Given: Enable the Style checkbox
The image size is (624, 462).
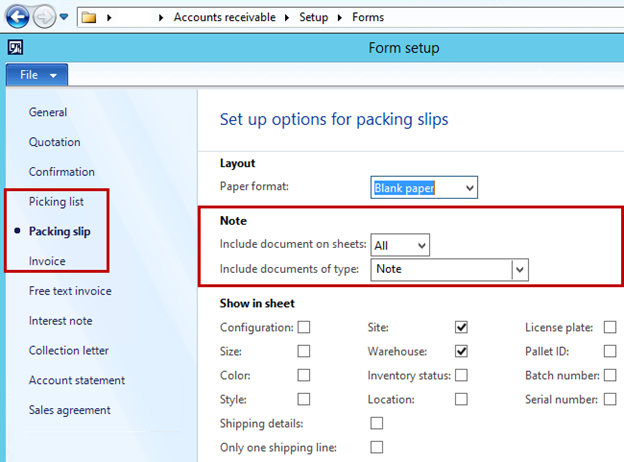Looking at the screenshot, I should pyautogui.click(x=304, y=399).
